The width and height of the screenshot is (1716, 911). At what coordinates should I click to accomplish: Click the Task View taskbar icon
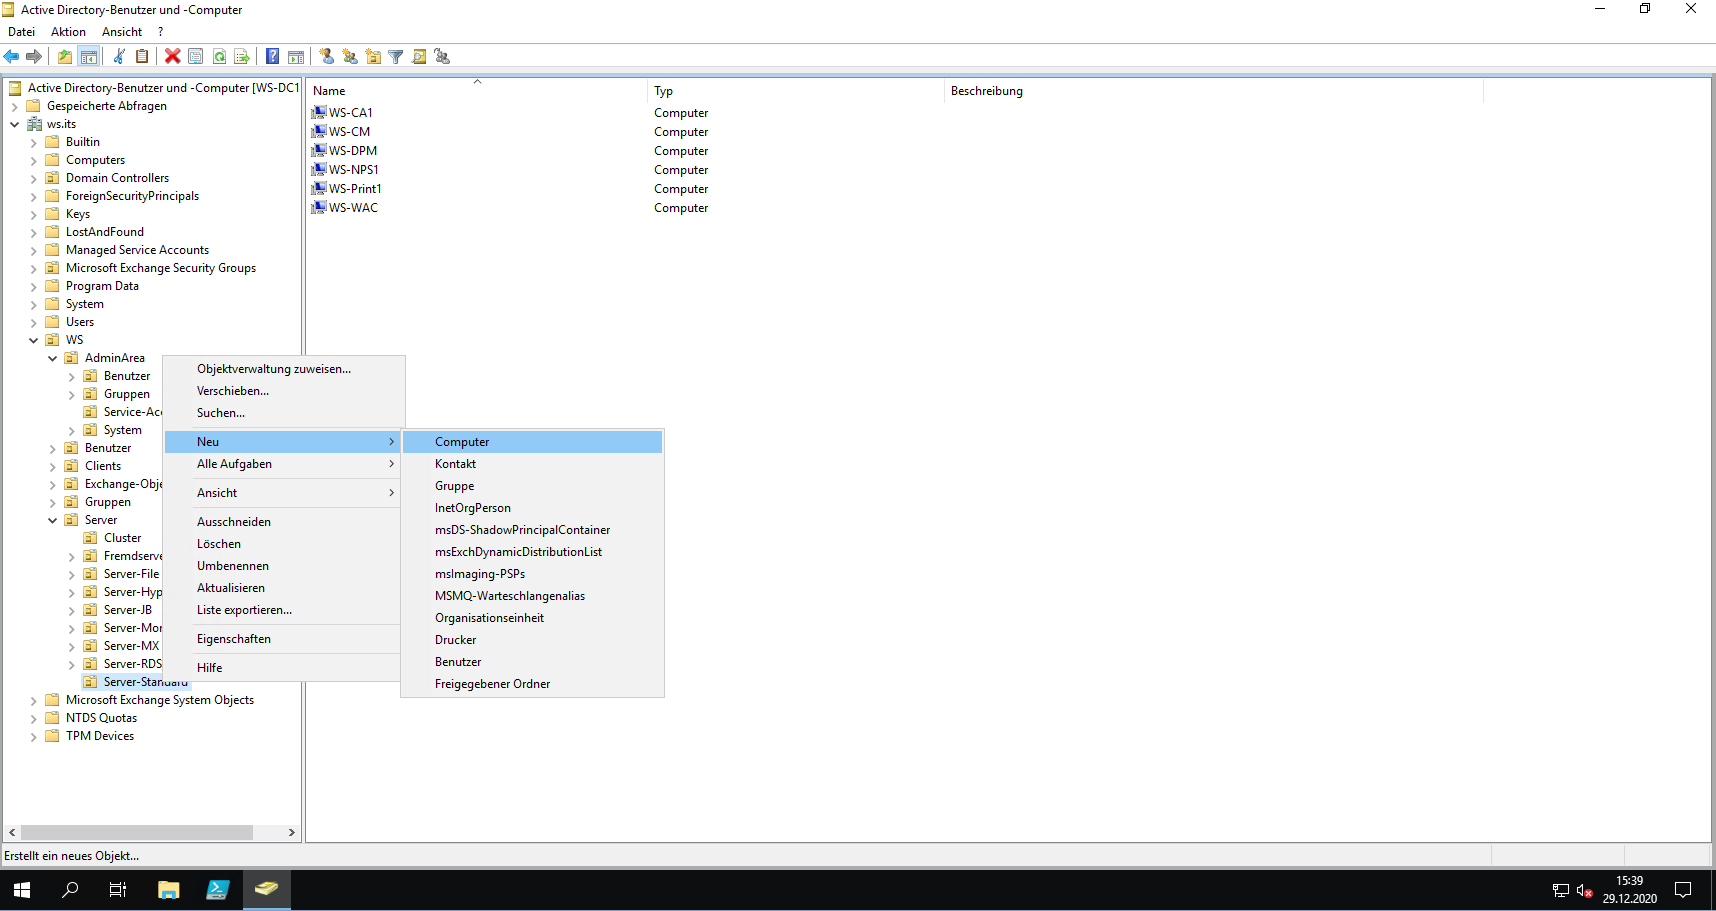(x=118, y=890)
